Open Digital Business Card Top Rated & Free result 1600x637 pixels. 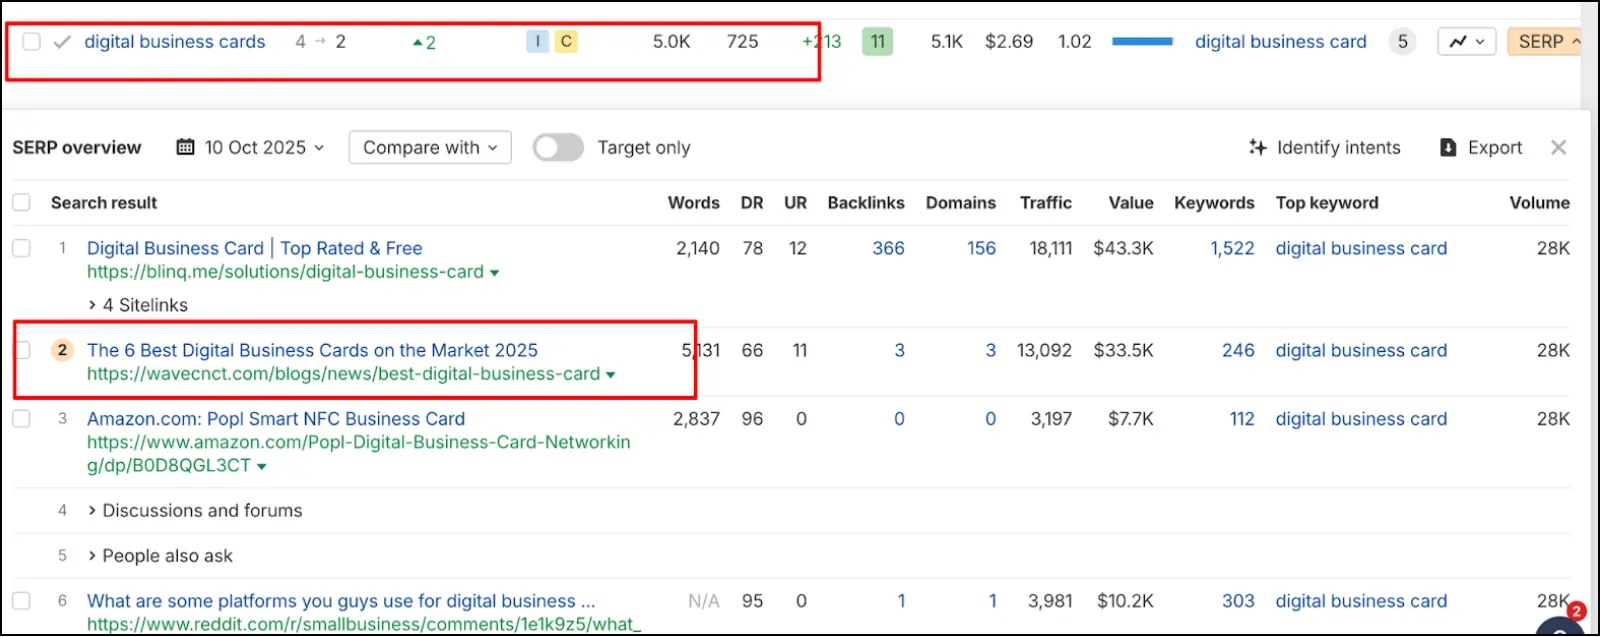(254, 248)
